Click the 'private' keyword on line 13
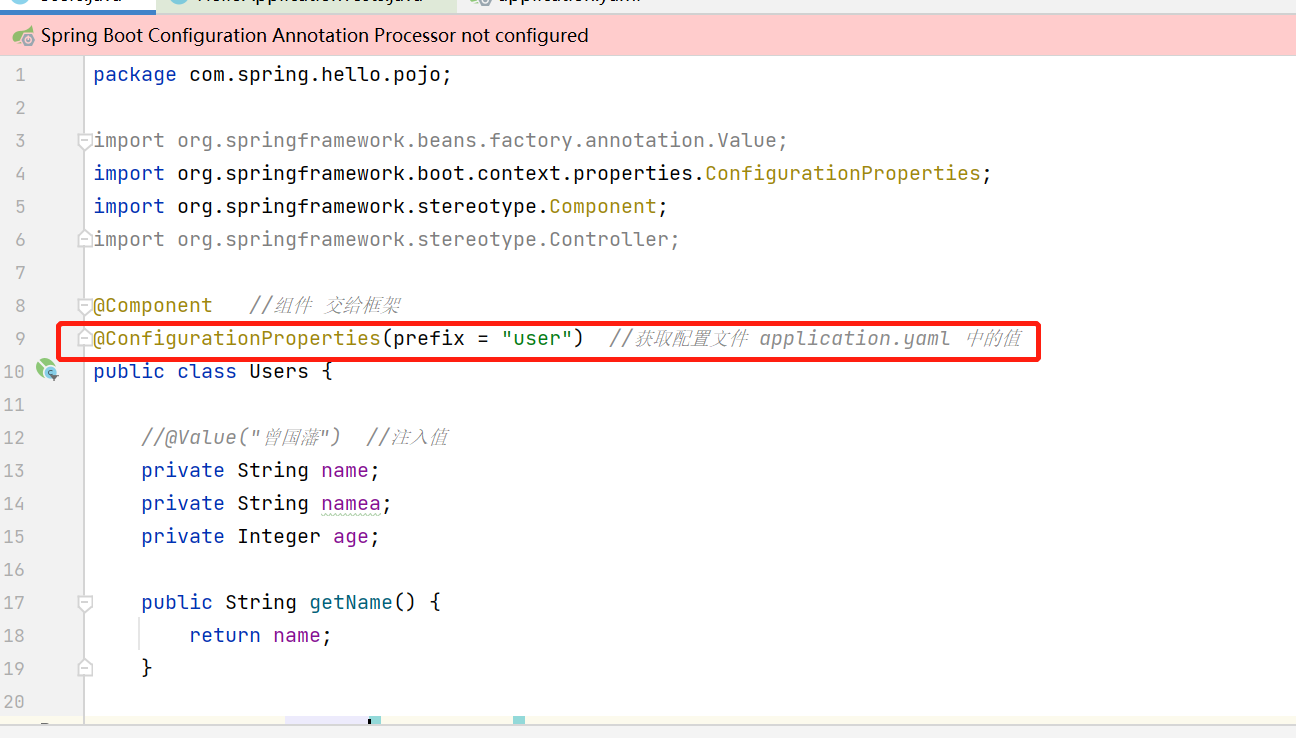Screen dimensions: 1296x738 pos(183,470)
